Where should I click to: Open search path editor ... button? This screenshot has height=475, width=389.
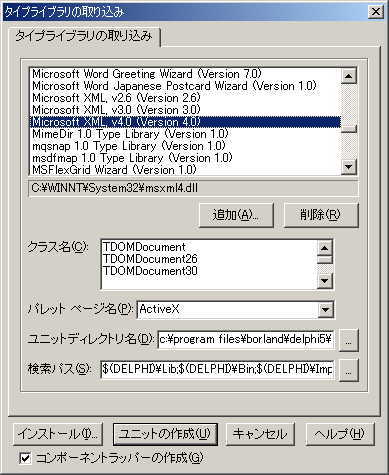pos(349,370)
